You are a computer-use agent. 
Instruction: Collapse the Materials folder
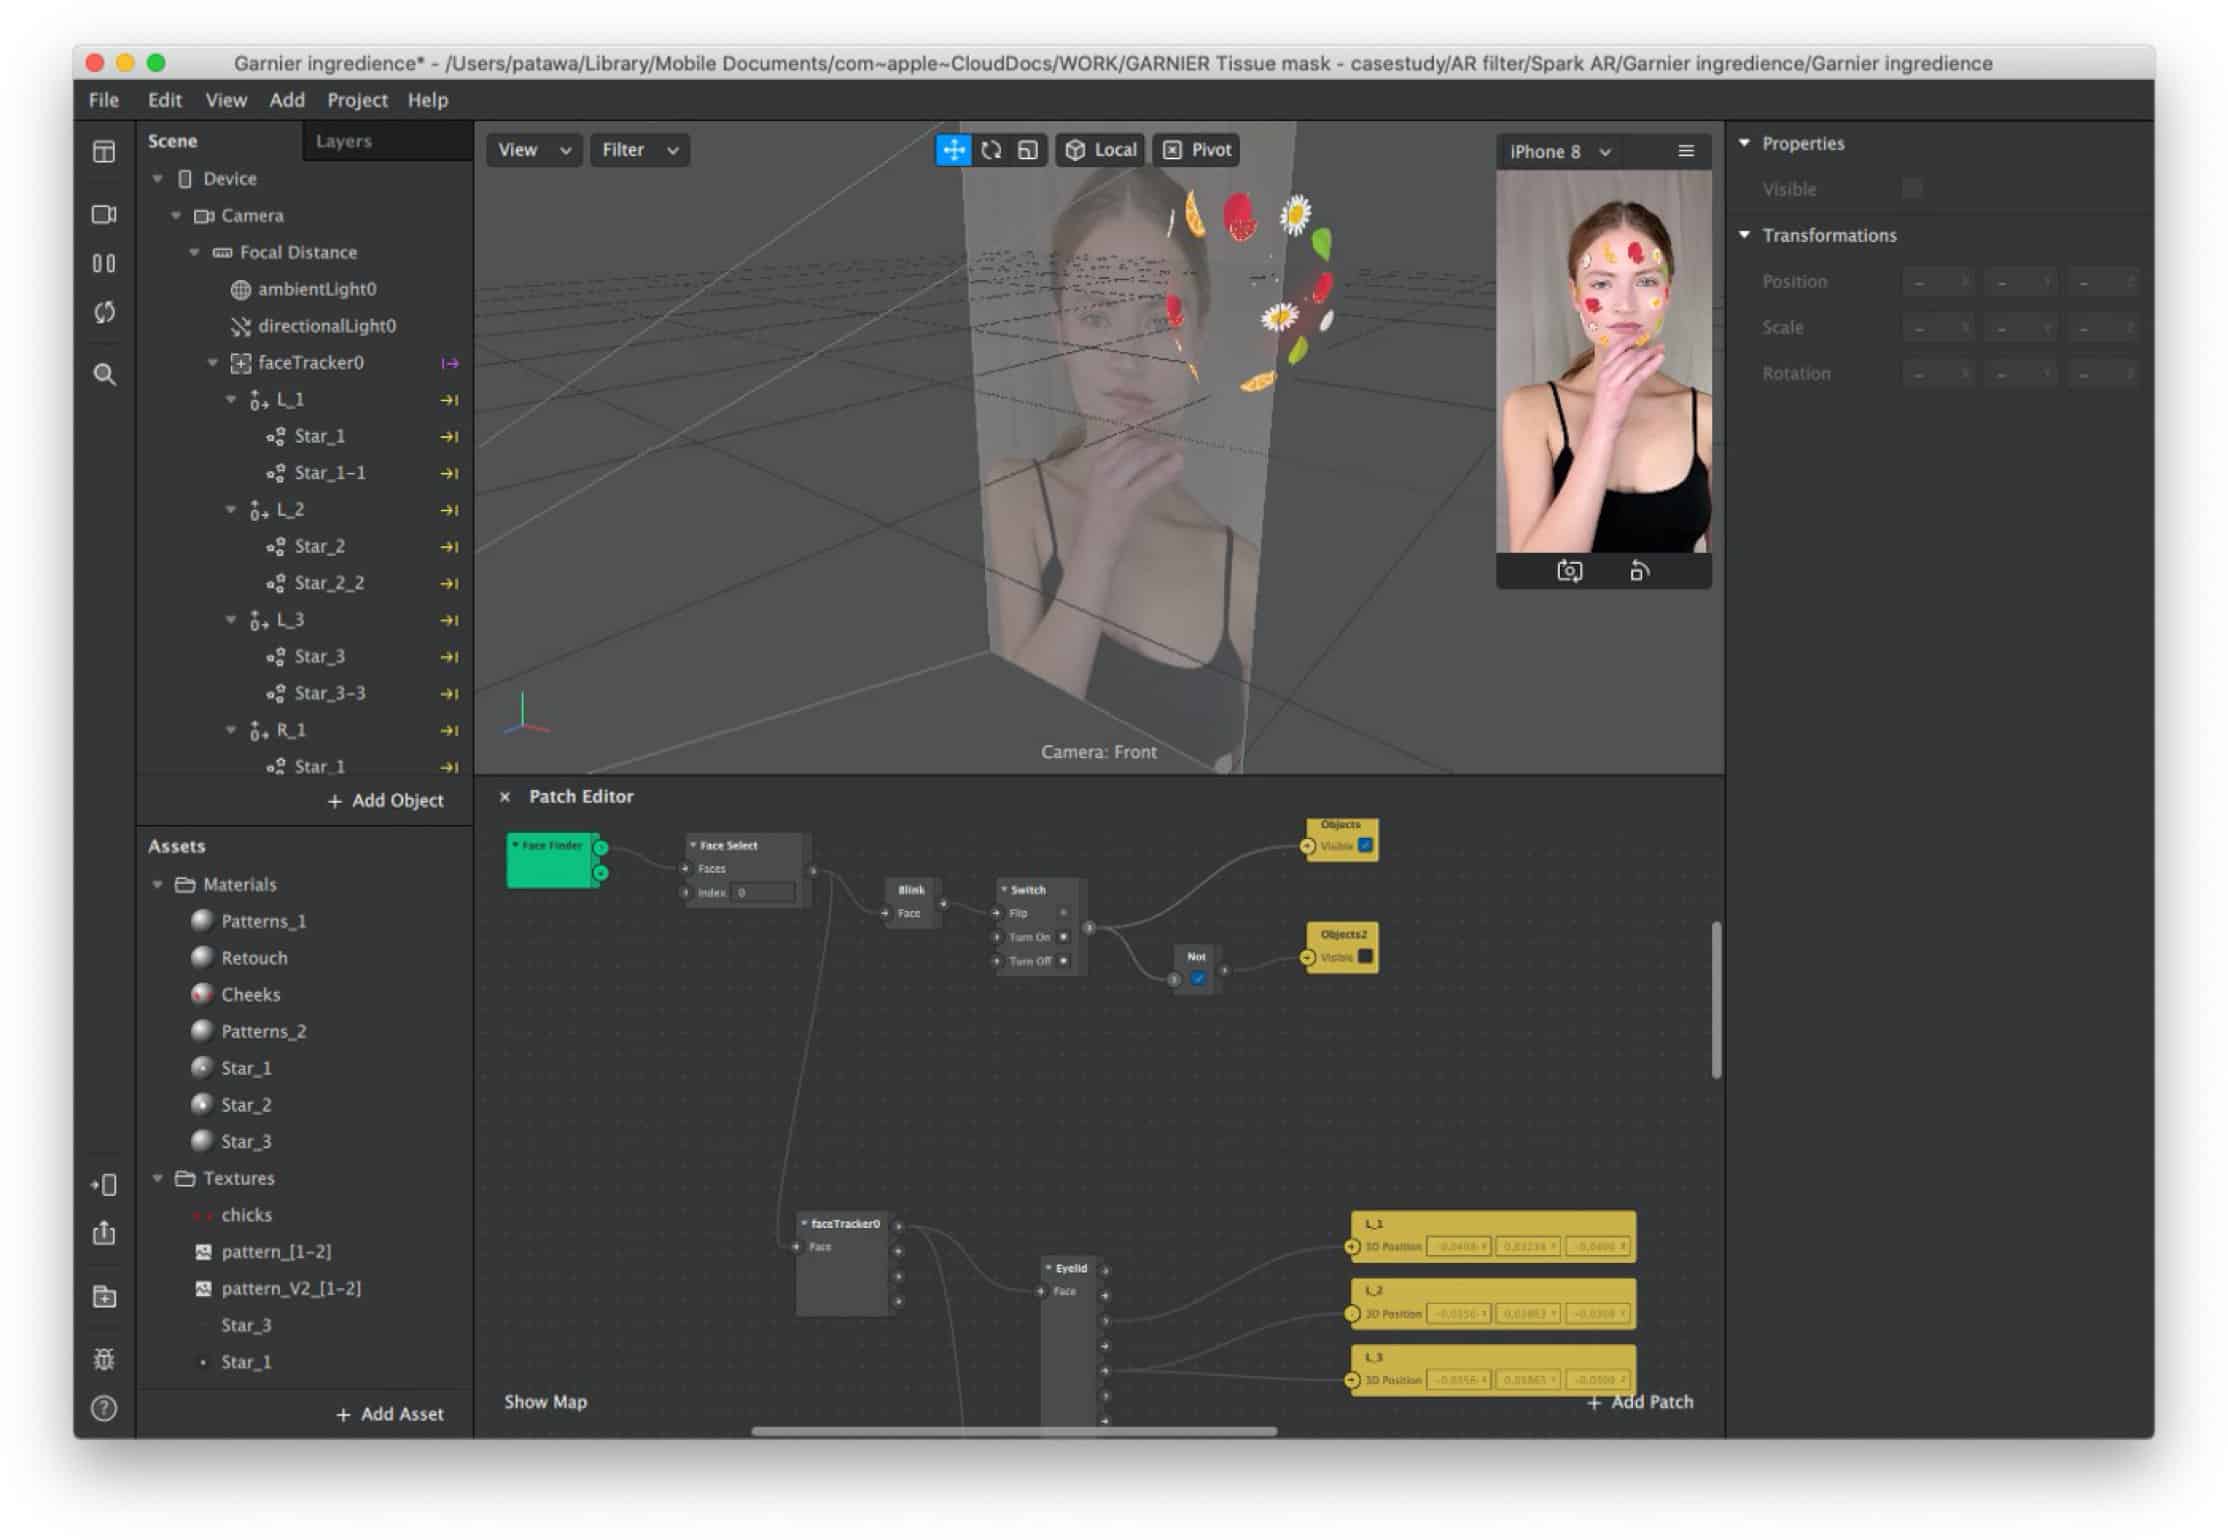(157, 885)
